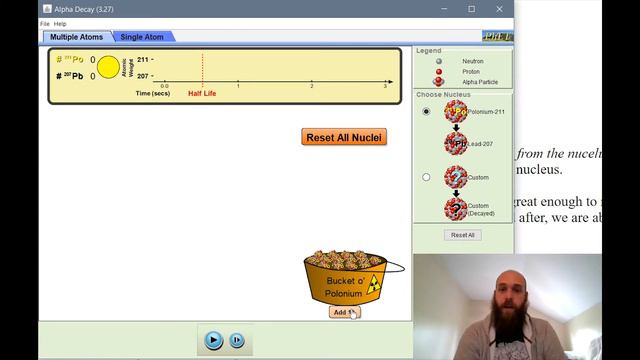
Task: Click the Half Life label
Action: click(x=202, y=93)
